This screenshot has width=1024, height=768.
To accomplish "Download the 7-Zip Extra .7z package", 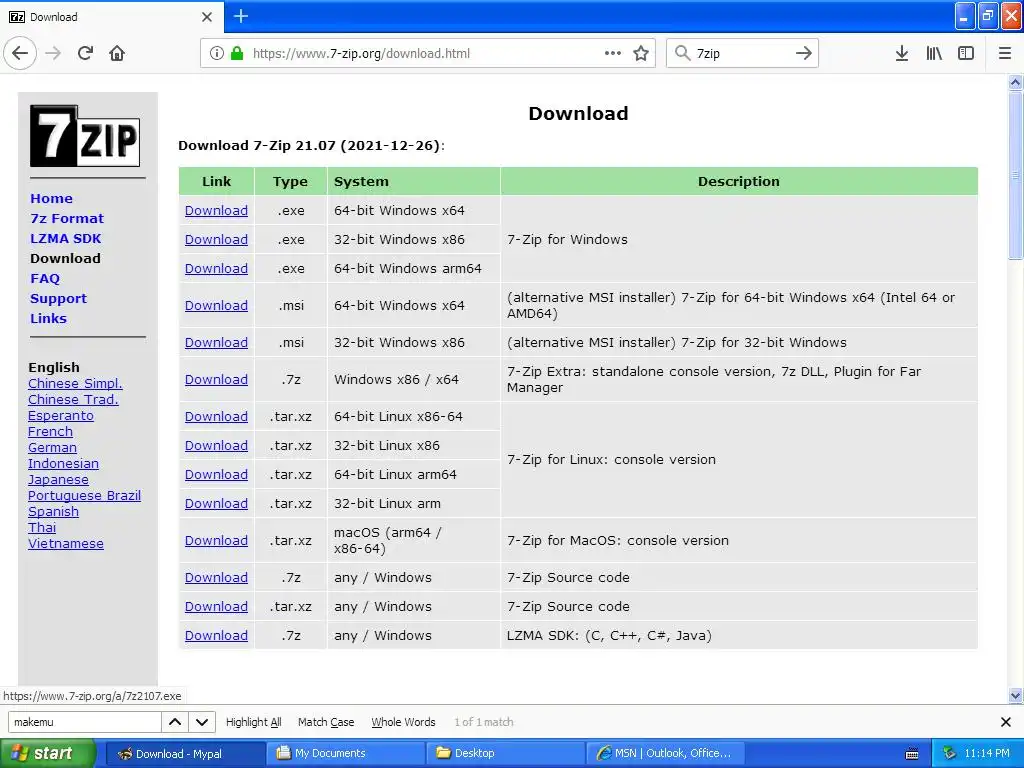I will tap(216, 380).
